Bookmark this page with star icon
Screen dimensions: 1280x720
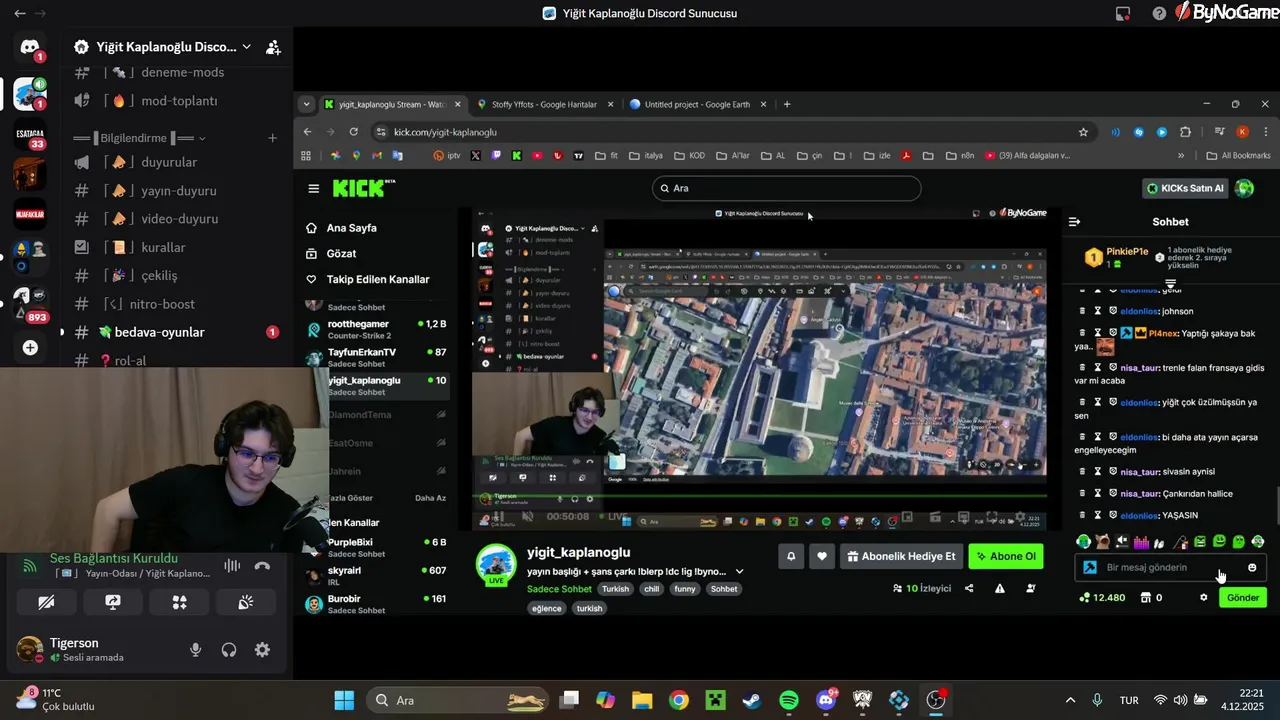coord(1083,132)
